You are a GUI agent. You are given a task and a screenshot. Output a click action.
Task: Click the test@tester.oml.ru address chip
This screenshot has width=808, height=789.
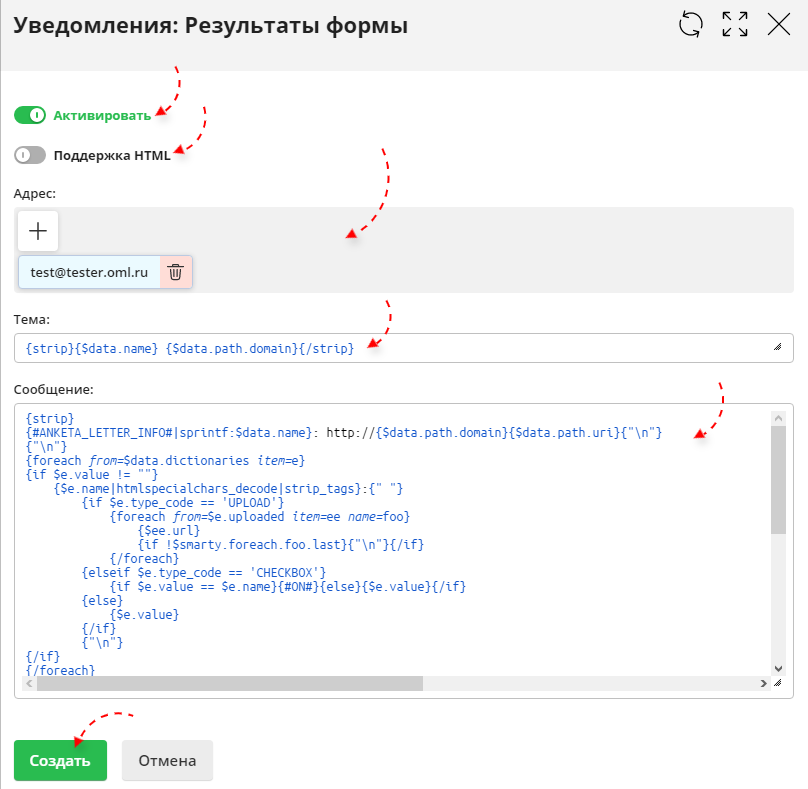(89, 271)
